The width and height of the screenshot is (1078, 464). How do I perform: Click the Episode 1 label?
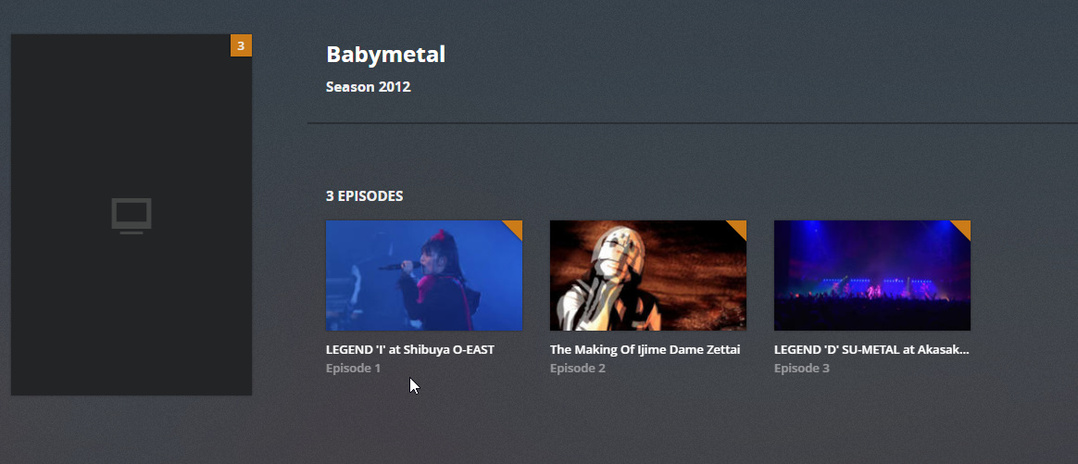[x=353, y=368]
